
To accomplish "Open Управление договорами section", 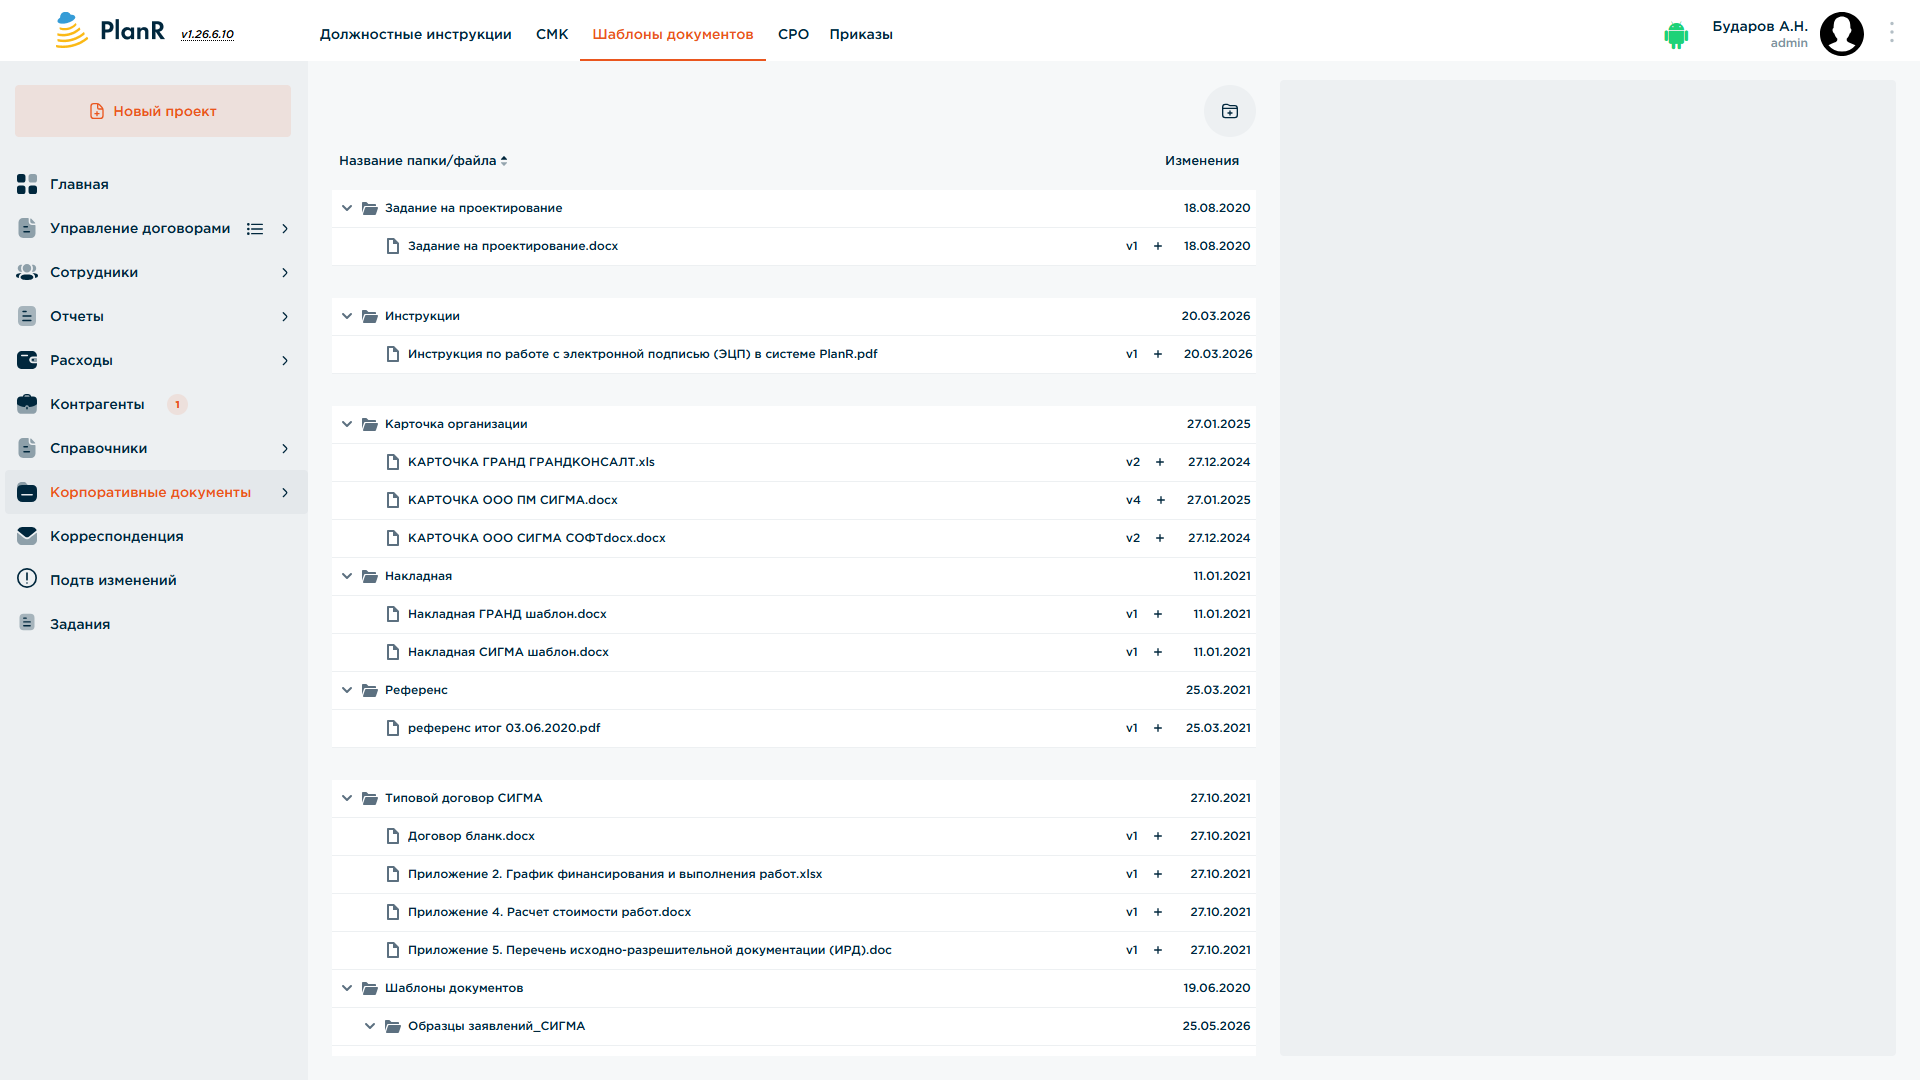I will [140, 228].
